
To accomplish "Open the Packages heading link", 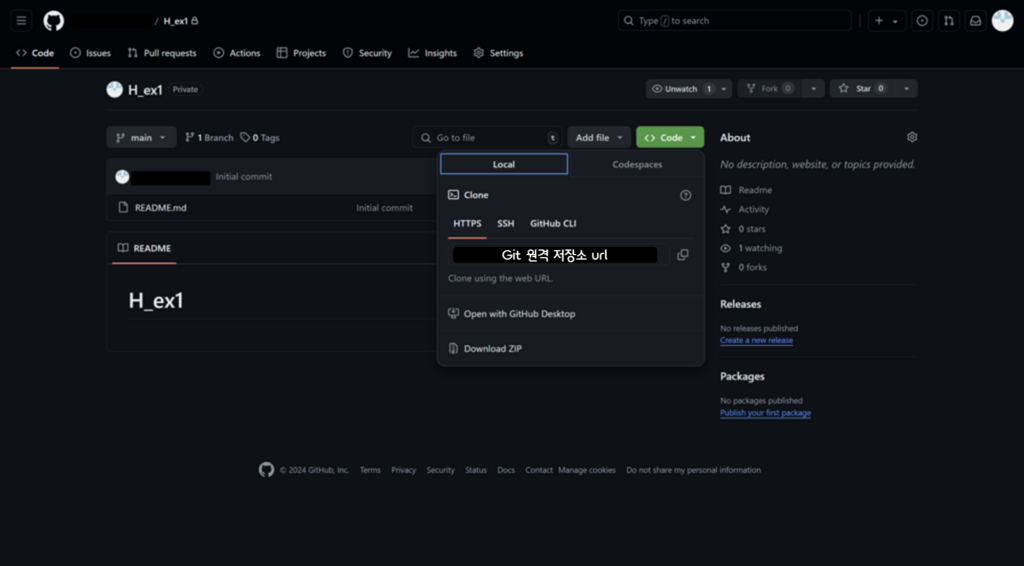I will tap(742, 377).
